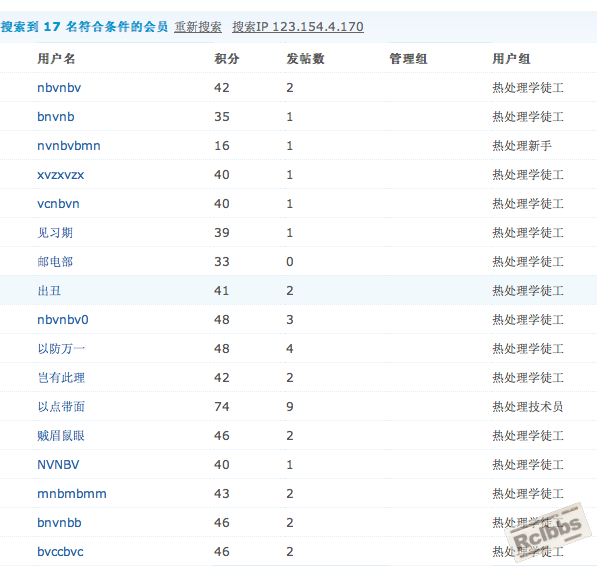Image resolution: width=597 pixels, height=568 pixels.
Task: Open member xvzxvzx
Action: click(61, 175)
